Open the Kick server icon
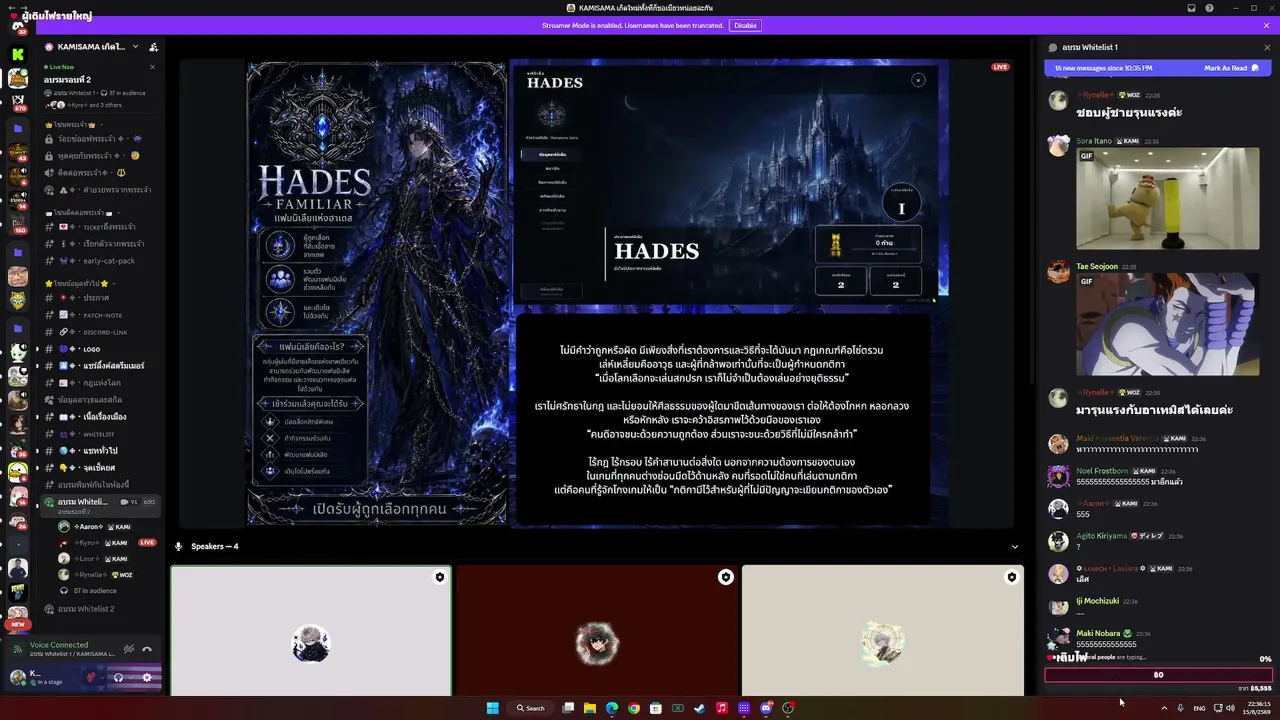 click(18, 53)
